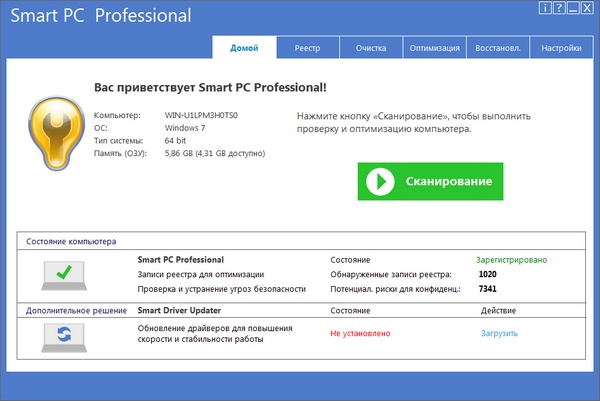This screenshot has height=401, width=600.
Task: Switch to the Настройки tab
Action: tap(561, 48)
